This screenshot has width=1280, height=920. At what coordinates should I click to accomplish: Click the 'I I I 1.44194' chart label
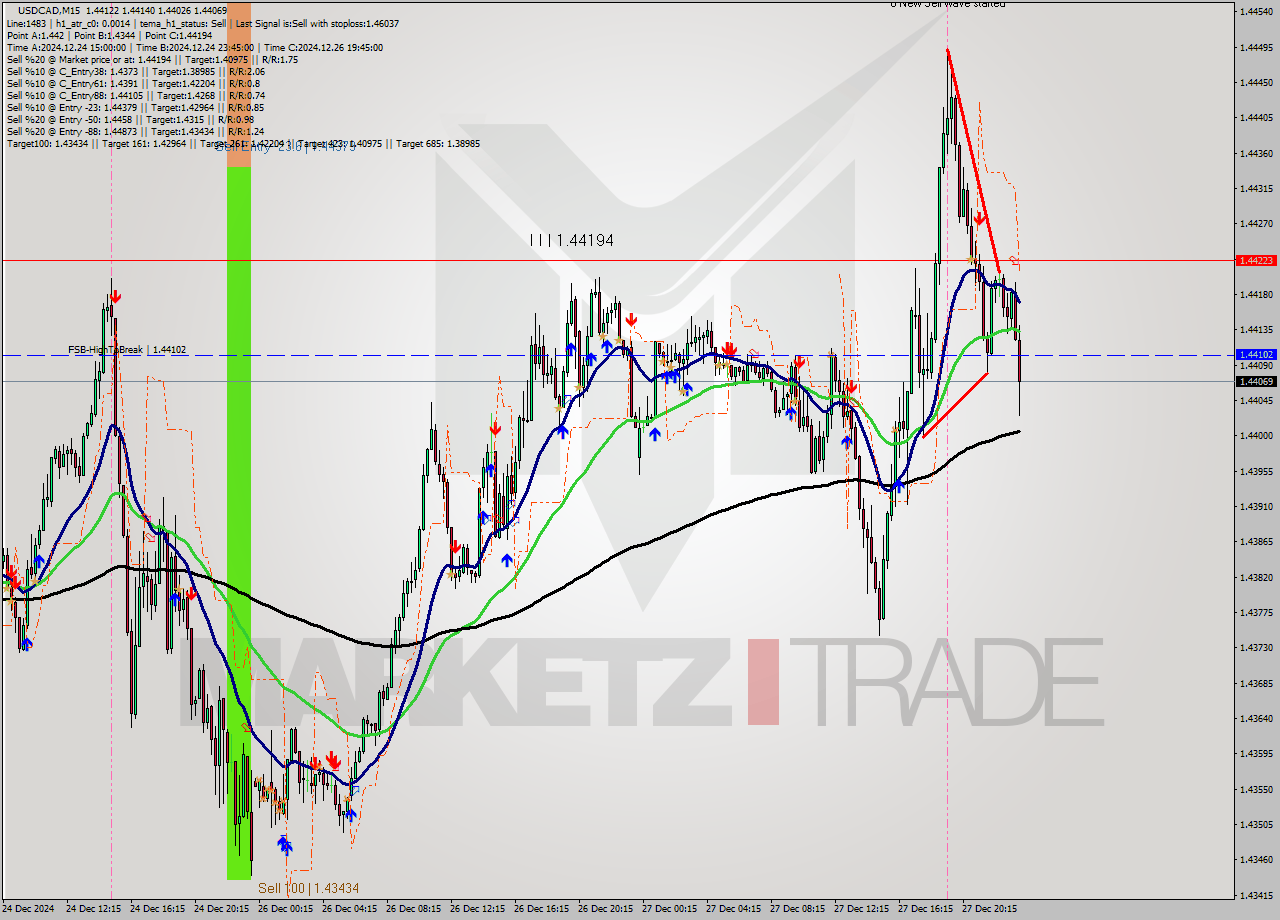571,240
